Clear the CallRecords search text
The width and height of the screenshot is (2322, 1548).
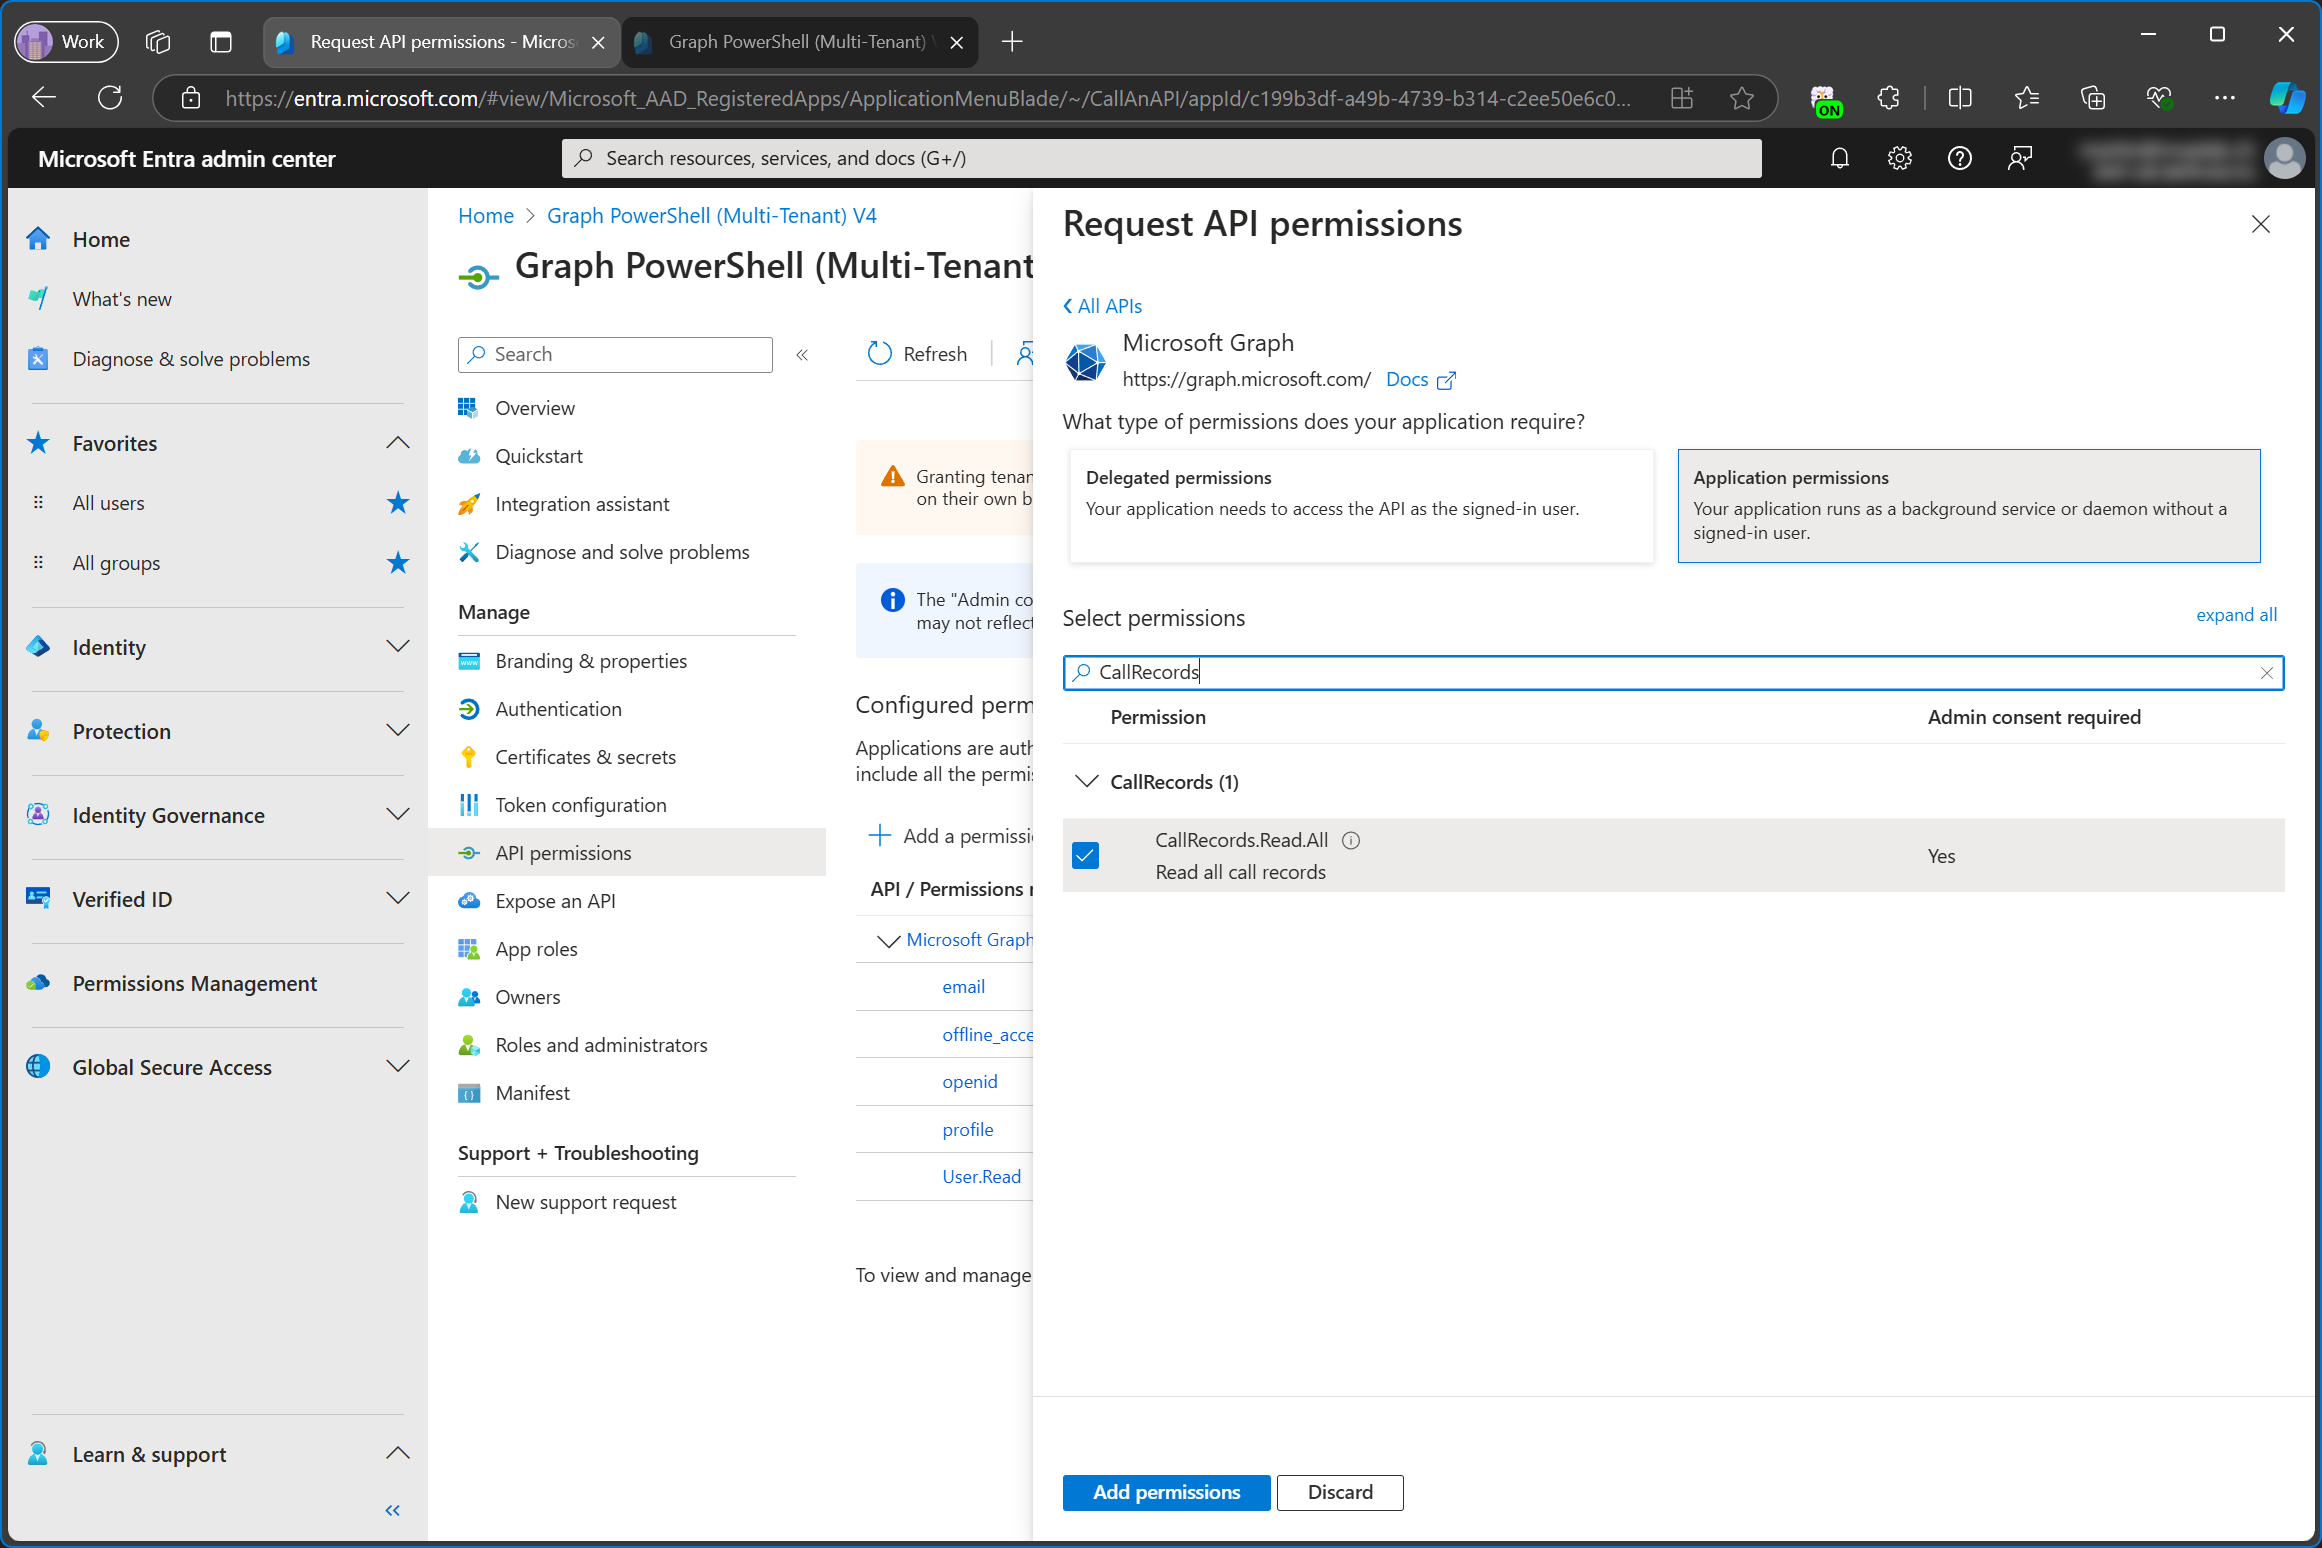tap(2266, 673)
